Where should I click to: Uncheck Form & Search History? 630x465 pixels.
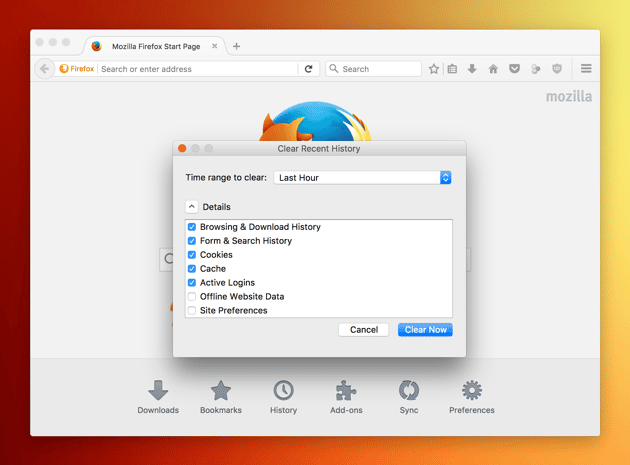pyautogui.click(x=192, y=241)
